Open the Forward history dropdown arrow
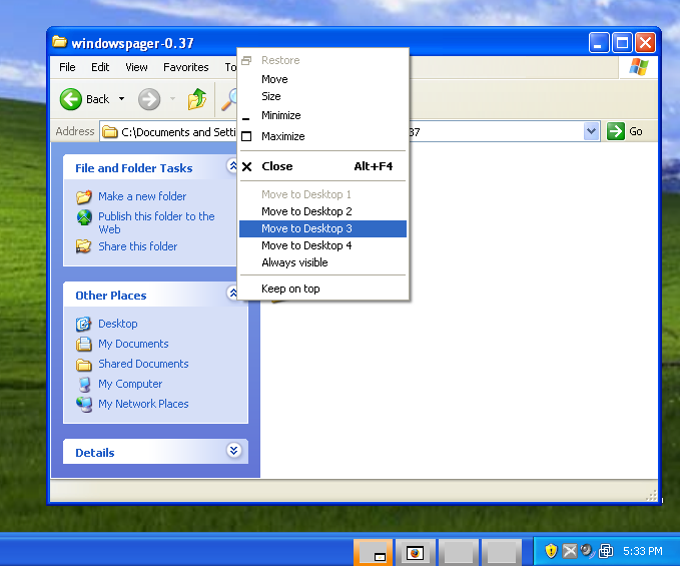 pos(173,99)
